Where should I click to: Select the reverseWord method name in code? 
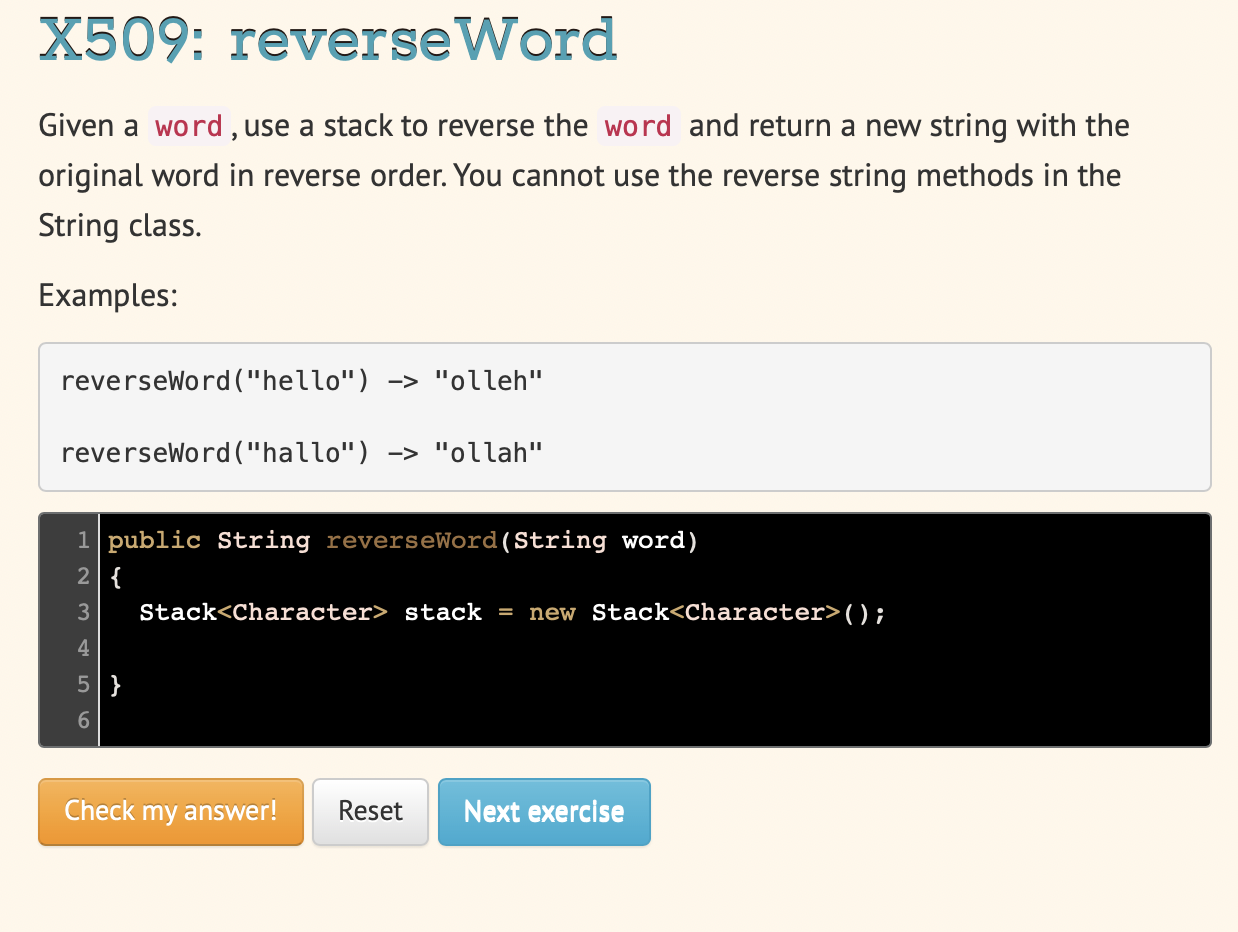(411, 540)
